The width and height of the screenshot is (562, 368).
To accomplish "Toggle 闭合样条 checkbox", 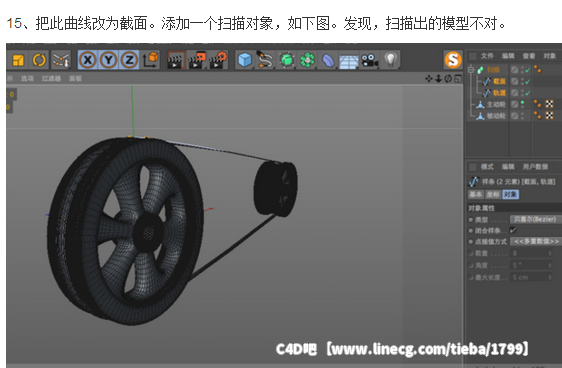I will [x=513, y=230].
